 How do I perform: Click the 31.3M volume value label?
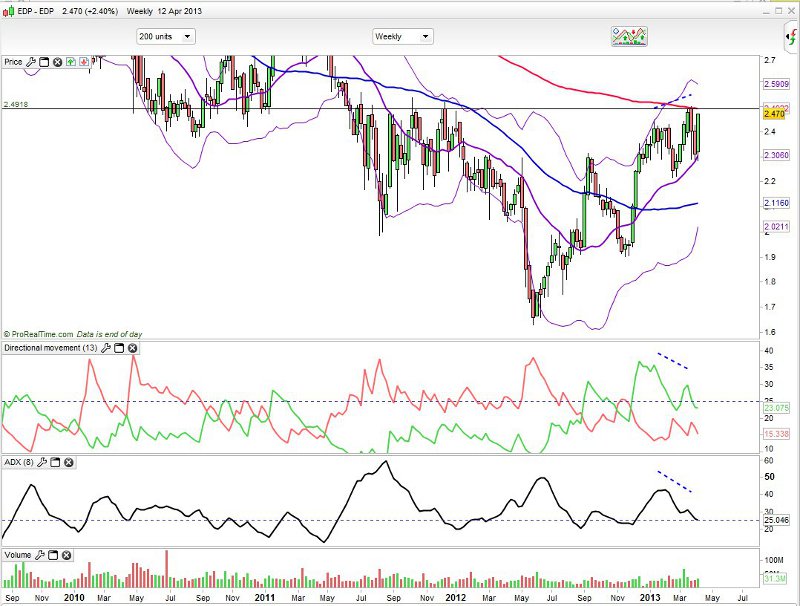[x=775, y=579]
